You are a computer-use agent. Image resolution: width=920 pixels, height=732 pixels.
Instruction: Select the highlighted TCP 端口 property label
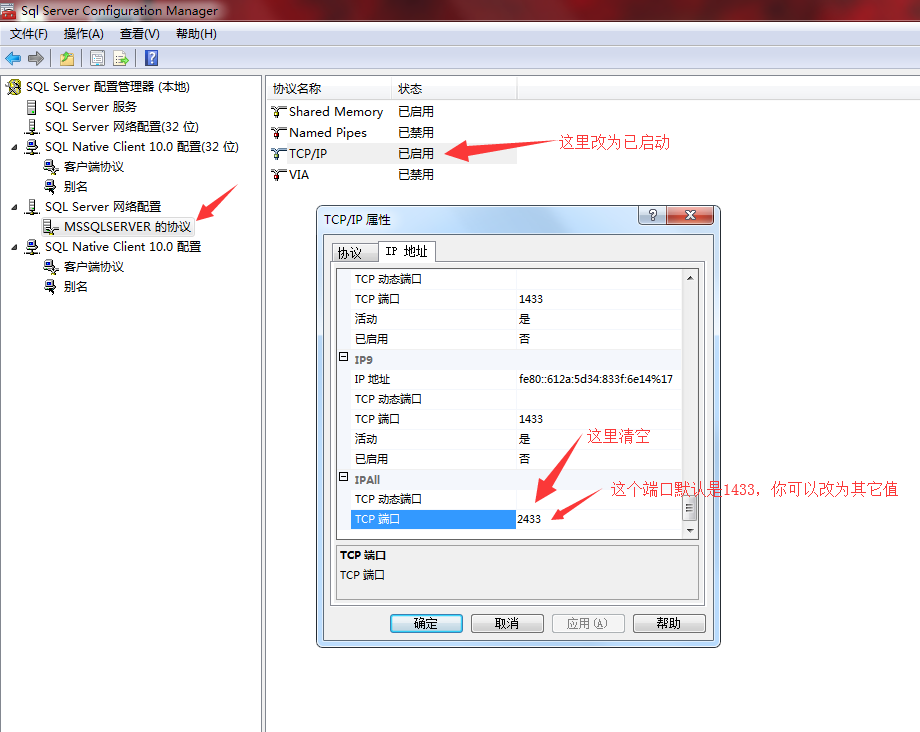point(433,519)
